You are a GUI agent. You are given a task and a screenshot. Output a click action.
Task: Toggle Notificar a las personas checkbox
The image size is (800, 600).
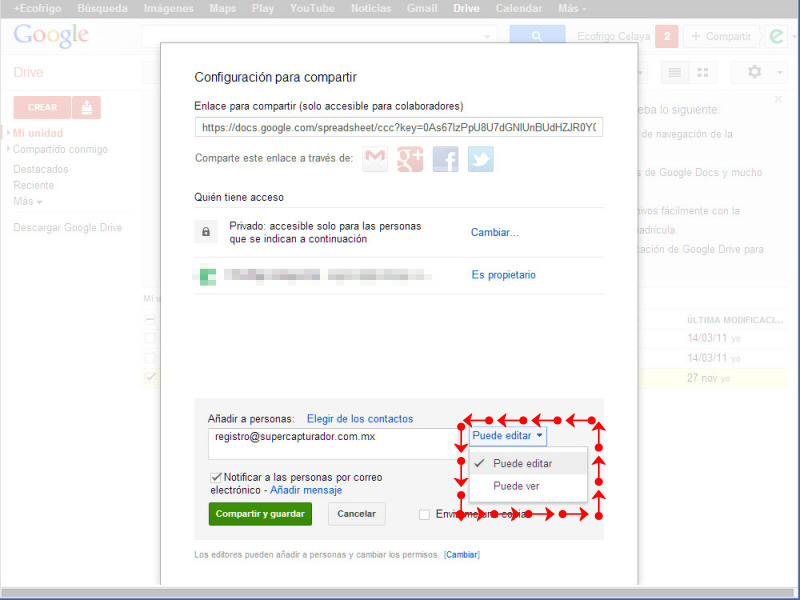216,478
